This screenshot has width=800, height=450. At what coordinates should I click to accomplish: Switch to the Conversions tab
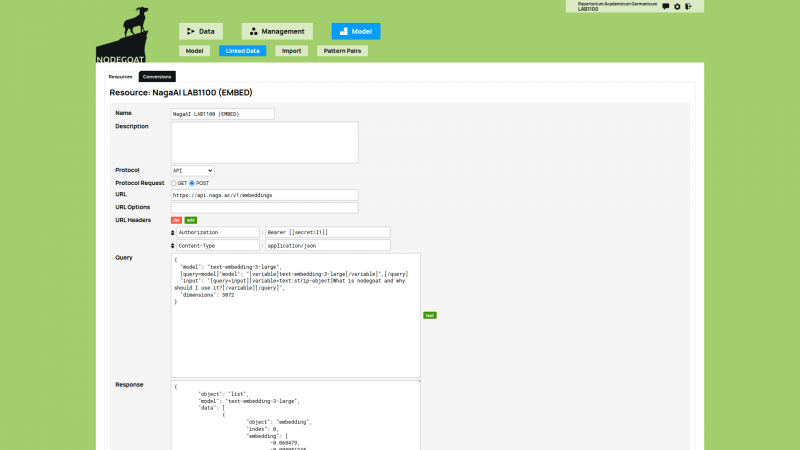pos(157,76)
